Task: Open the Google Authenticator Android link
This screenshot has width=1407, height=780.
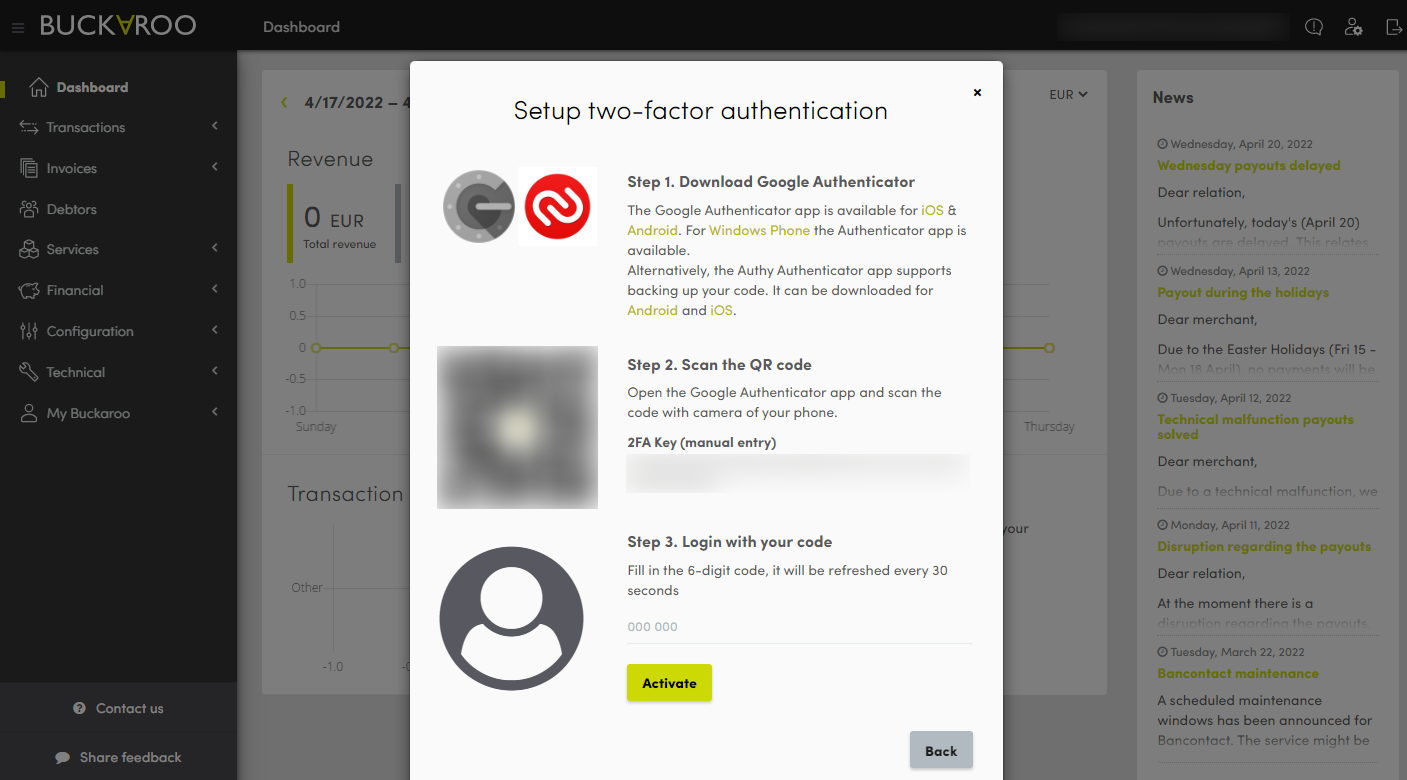Action: point(652,230)
